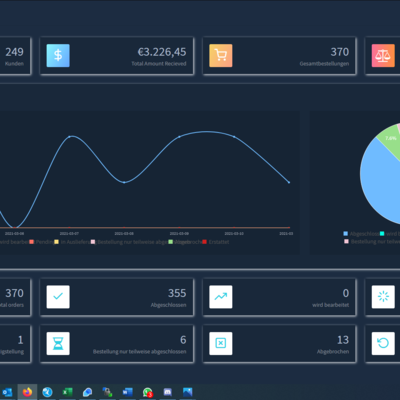Viewport: 400px width, 400px height.
Task: Click the 0 wird bearbeitet count
Action: coord(346,293)
